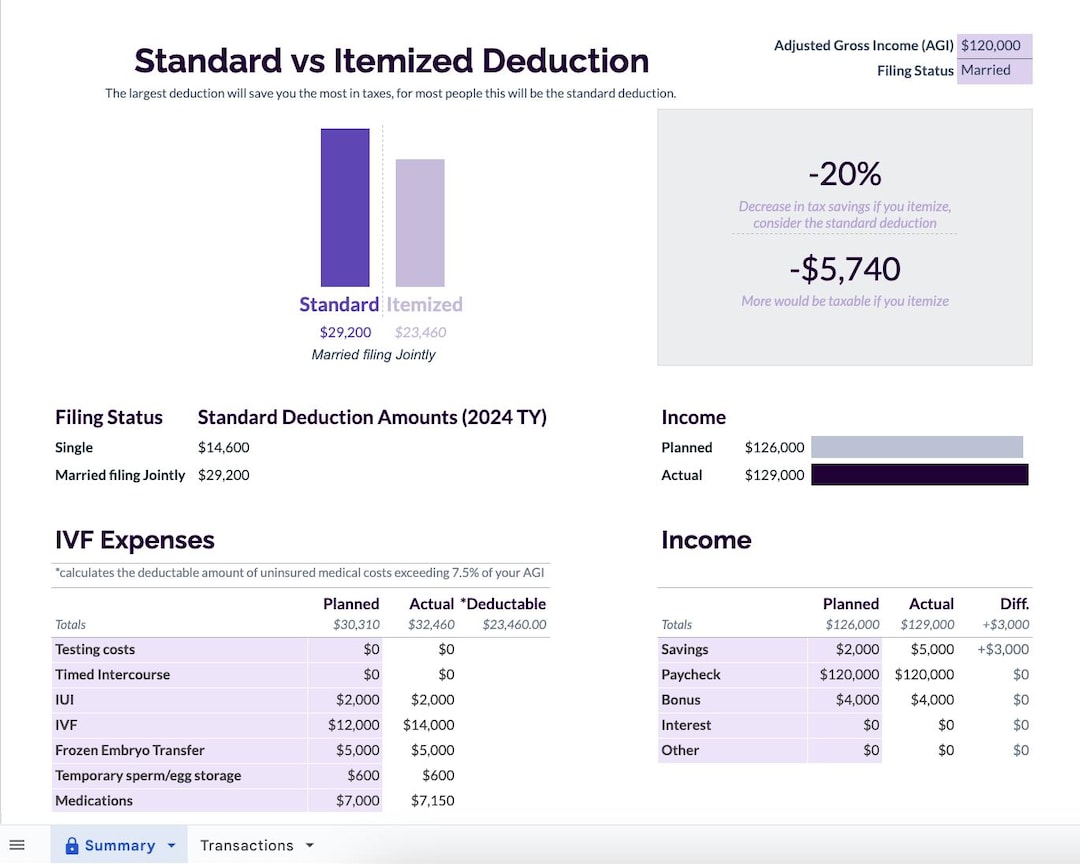
Task: Select the Medications actual cost $7,150
Action: (x=431, y=800)
